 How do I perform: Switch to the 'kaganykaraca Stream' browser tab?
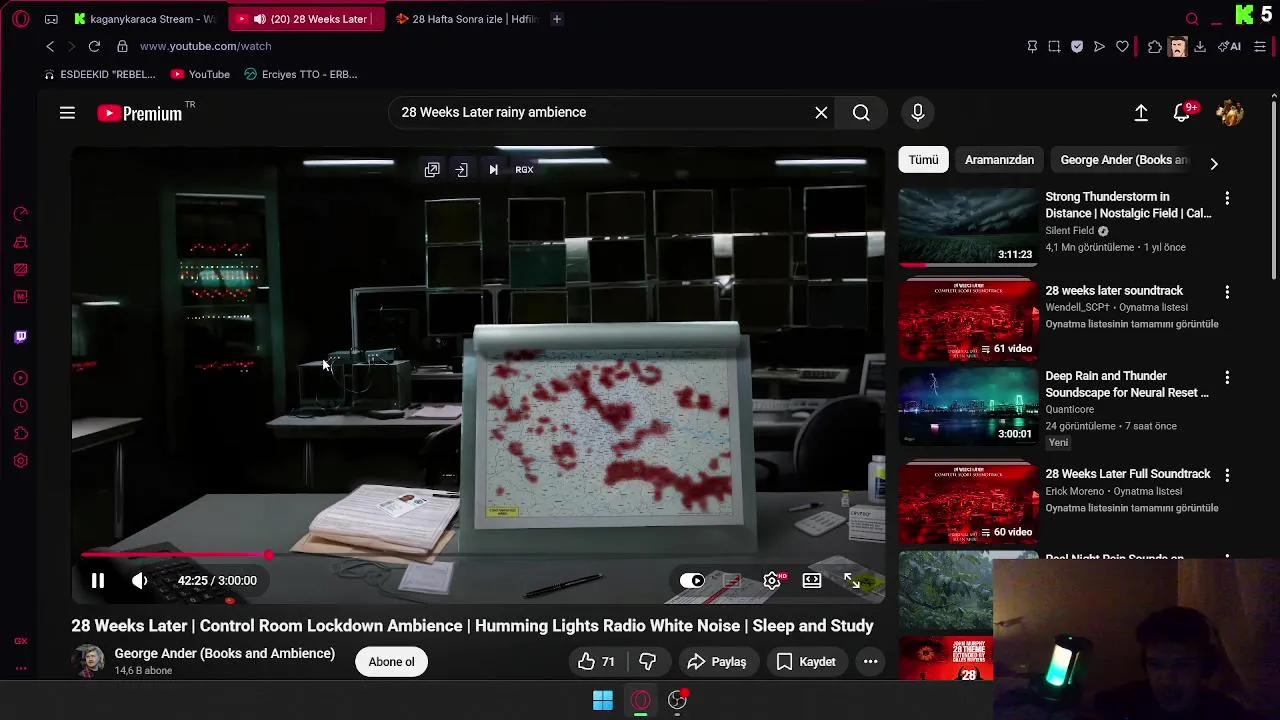click(145, 19)
